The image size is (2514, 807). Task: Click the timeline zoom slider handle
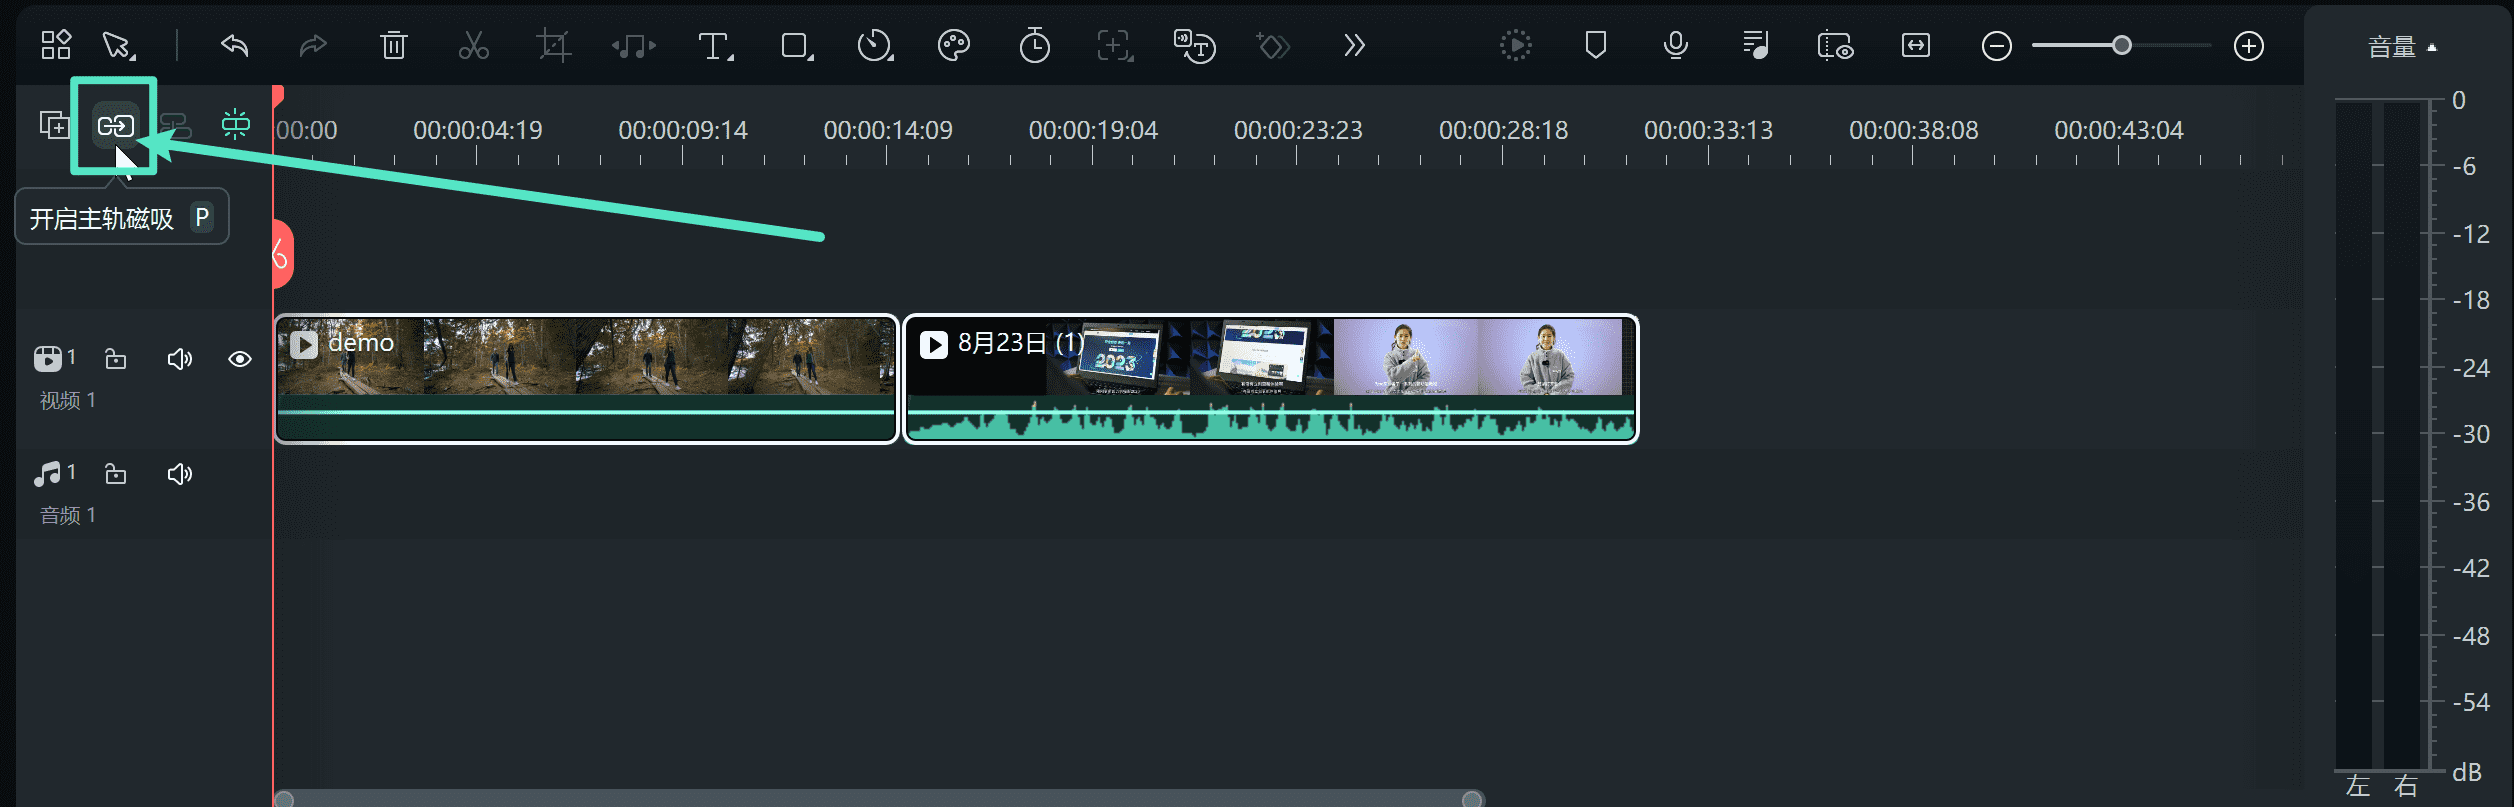point(2121,46)
